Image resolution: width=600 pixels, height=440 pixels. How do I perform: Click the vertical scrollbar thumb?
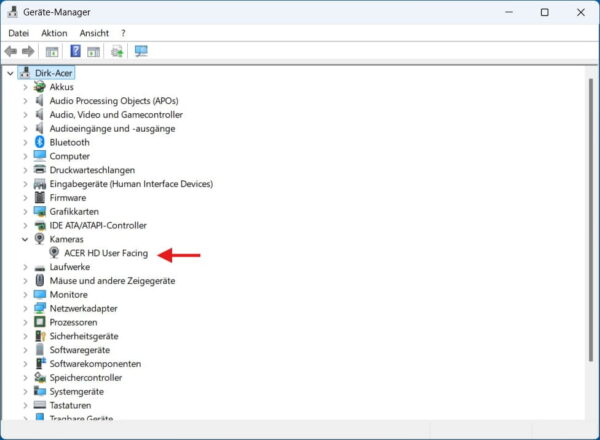(591, 220)
